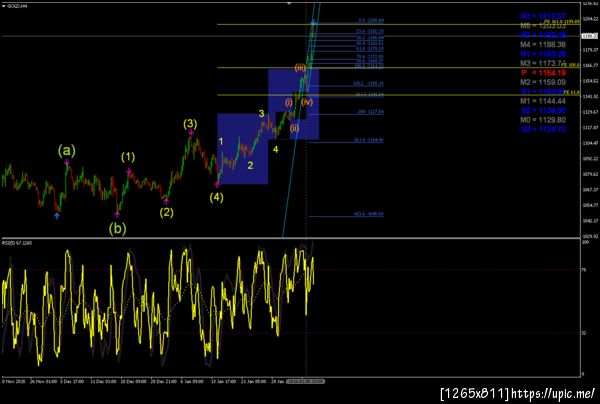600x404 pixels.
Task: Select the (a) wave label
Action: 67,151
